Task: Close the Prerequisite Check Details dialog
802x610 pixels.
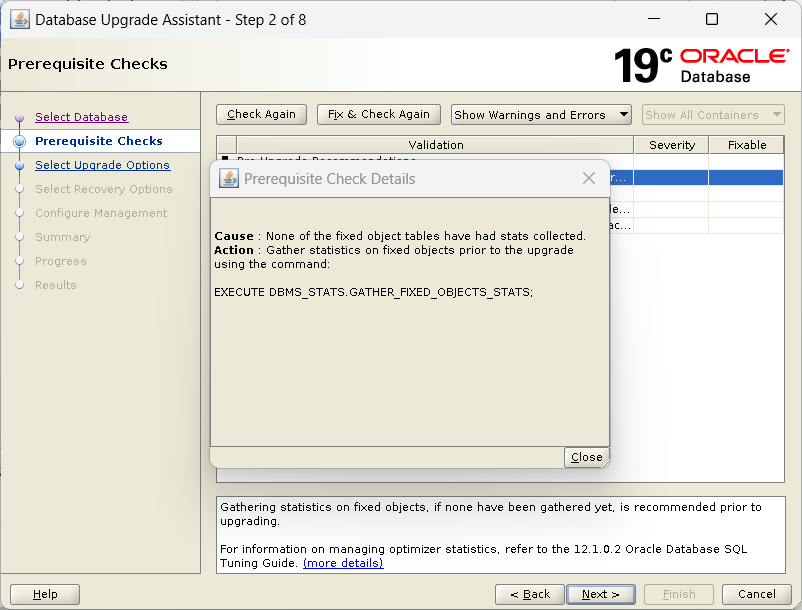Action: click(589, 178)
